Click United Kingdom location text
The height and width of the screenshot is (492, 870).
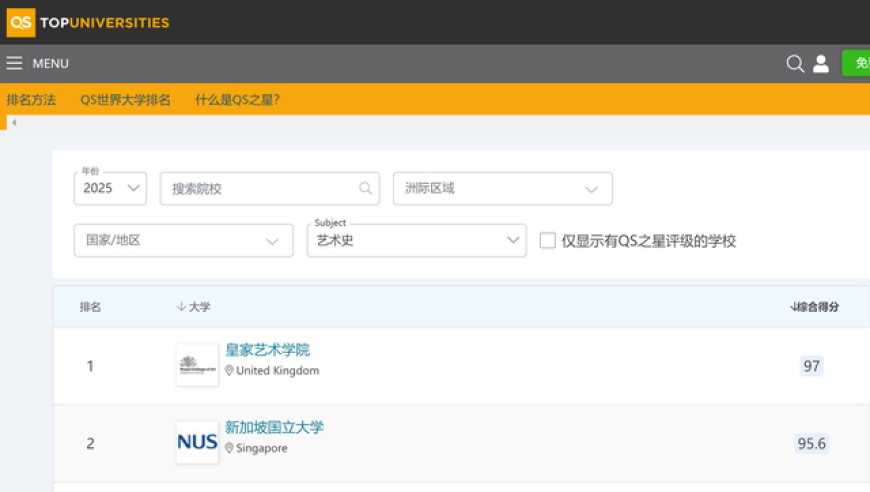pos(277,371)
